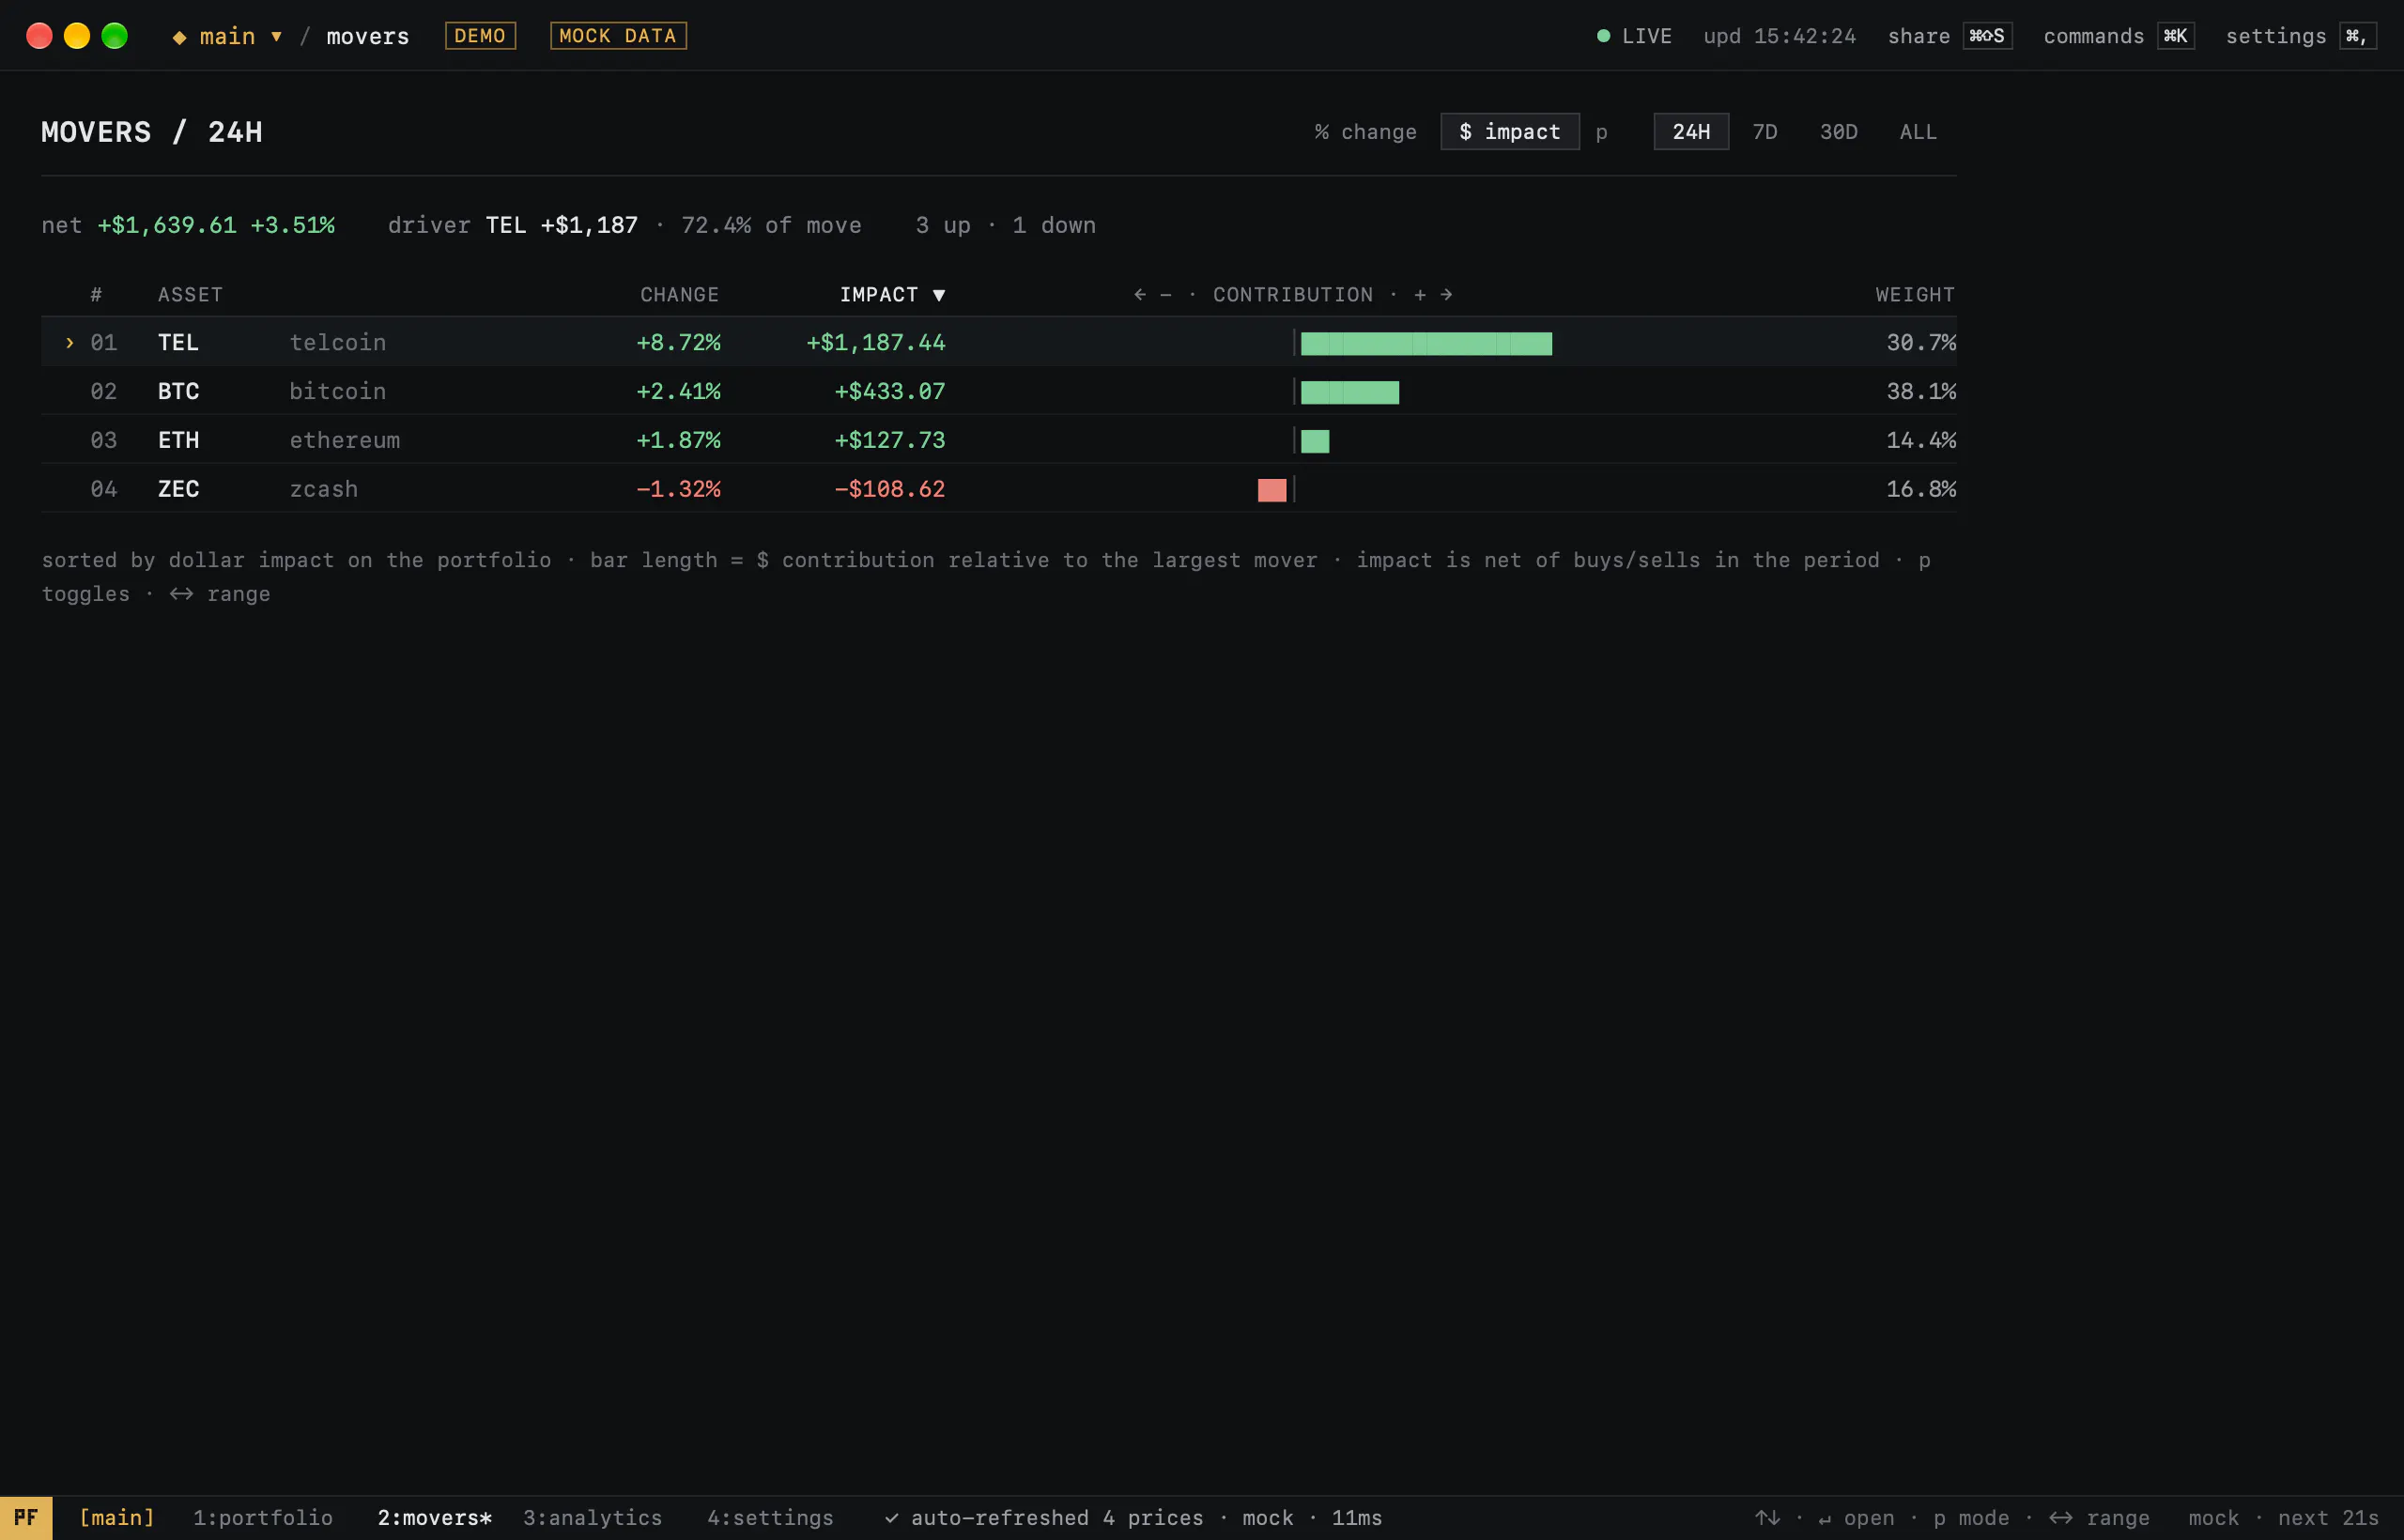Select the 30D range

1838,132
